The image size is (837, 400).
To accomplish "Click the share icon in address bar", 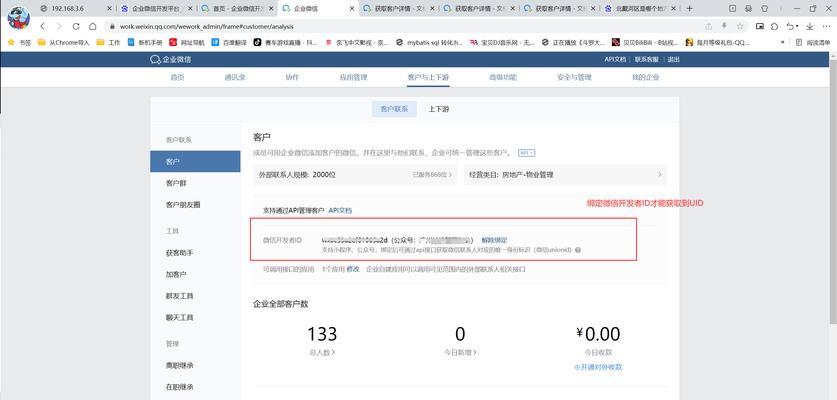I will 708,26.
